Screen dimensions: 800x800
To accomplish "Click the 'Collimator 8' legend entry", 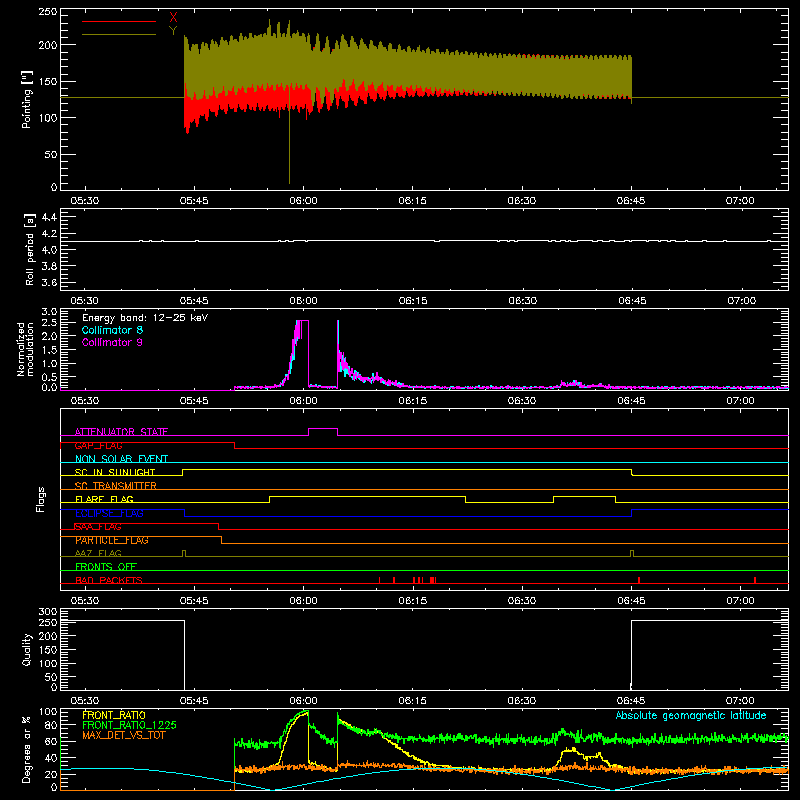I will [112, 330].
